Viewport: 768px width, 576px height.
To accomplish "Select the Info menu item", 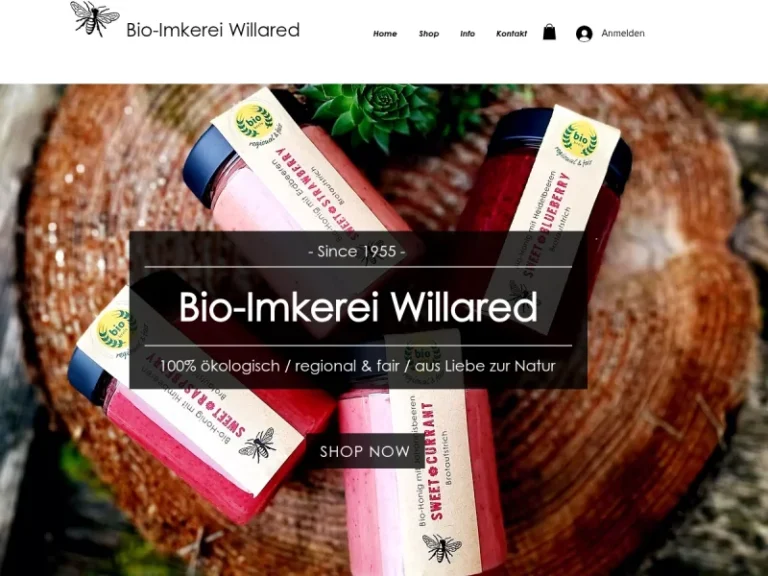I will click(x=467, y=34).
